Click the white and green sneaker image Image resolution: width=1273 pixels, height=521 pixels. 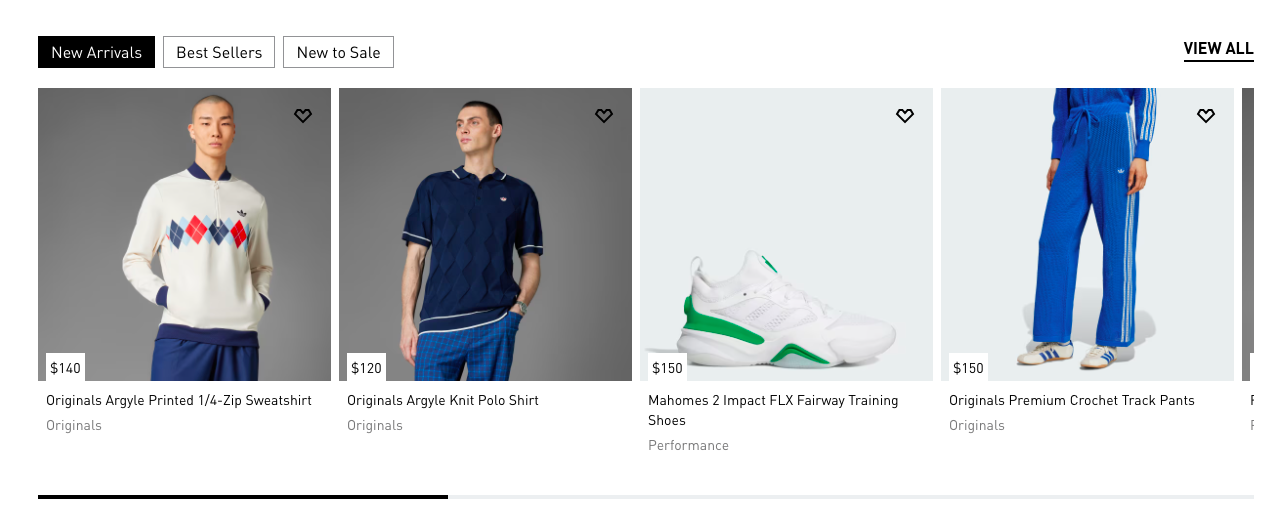786,300
